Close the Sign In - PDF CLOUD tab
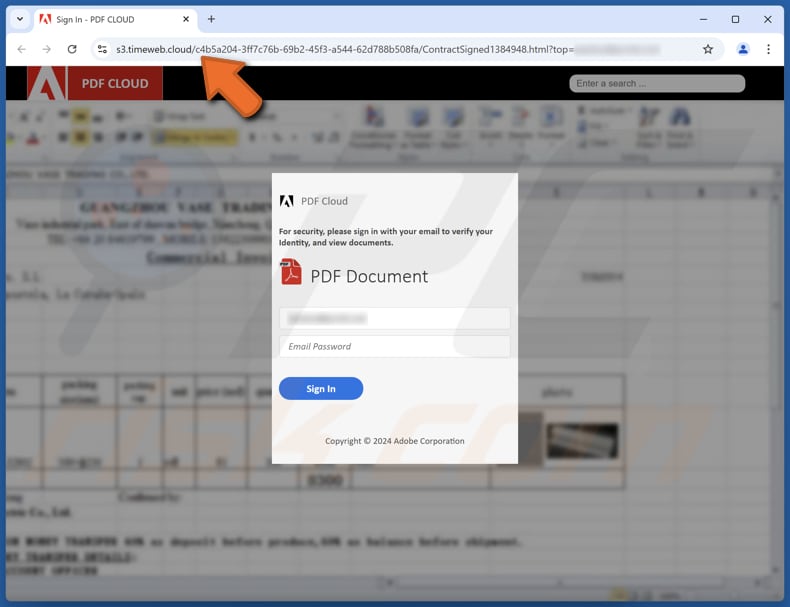Screen dimensions: 790x607 point(186,19)
